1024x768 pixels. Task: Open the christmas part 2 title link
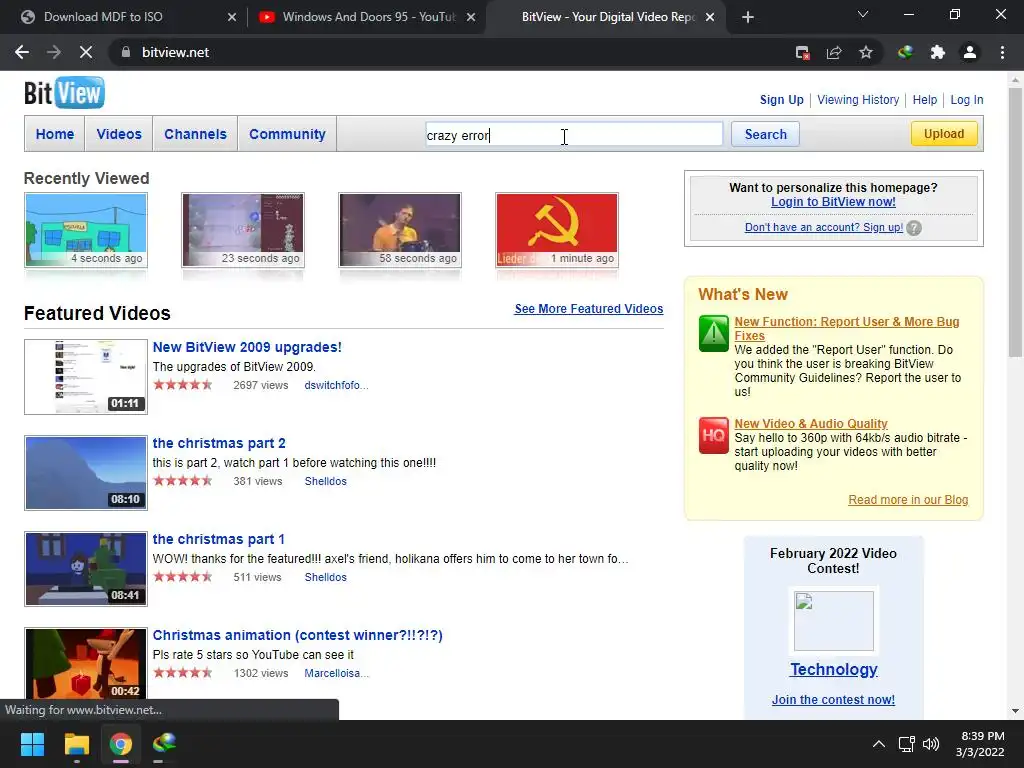pos(219,443)
